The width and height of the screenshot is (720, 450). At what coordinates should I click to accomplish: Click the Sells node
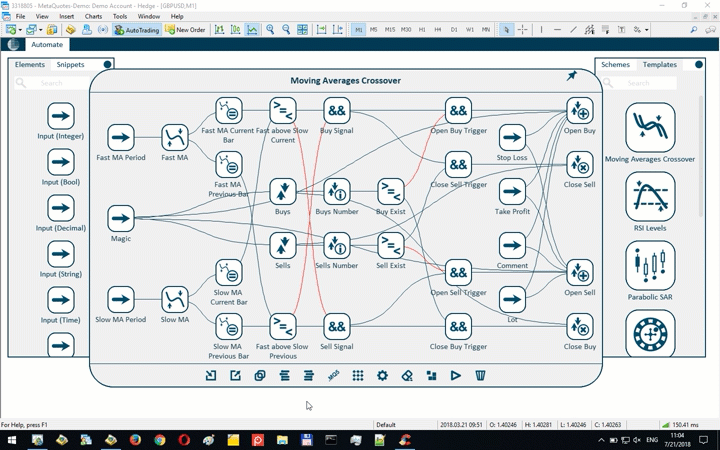[283, 246]
